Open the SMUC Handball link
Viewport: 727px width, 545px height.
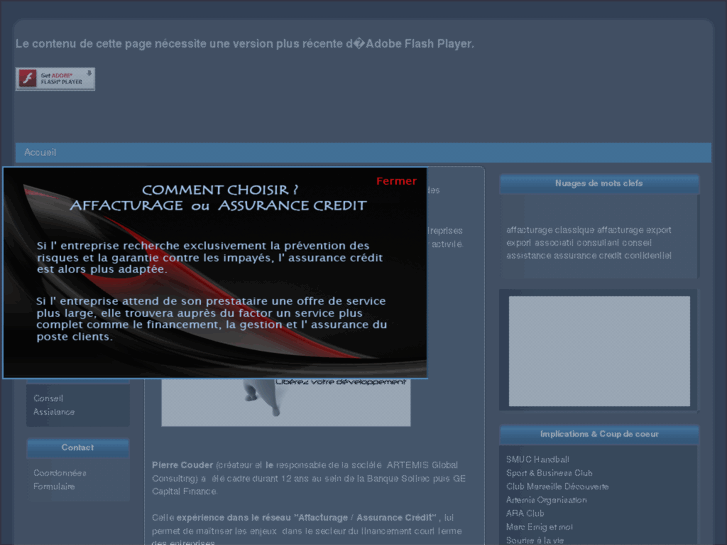tap(537, 460)
